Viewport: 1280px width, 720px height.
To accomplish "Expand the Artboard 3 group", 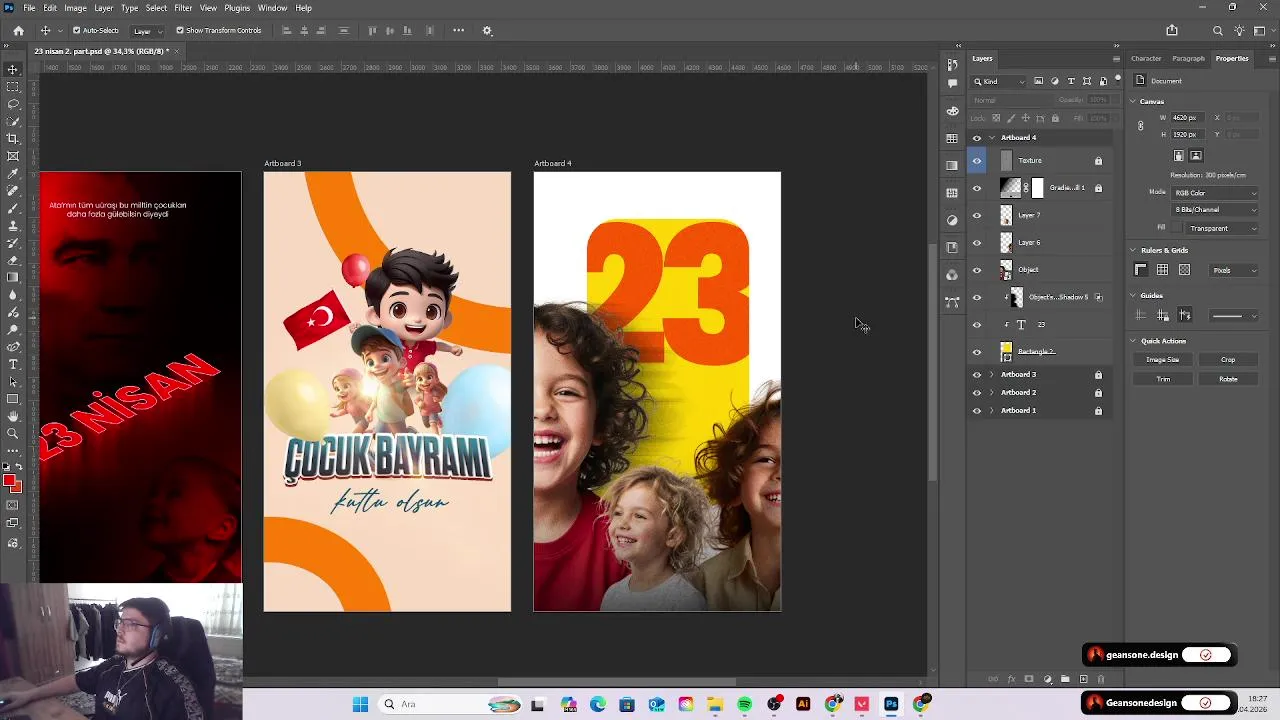I will 992,375.
